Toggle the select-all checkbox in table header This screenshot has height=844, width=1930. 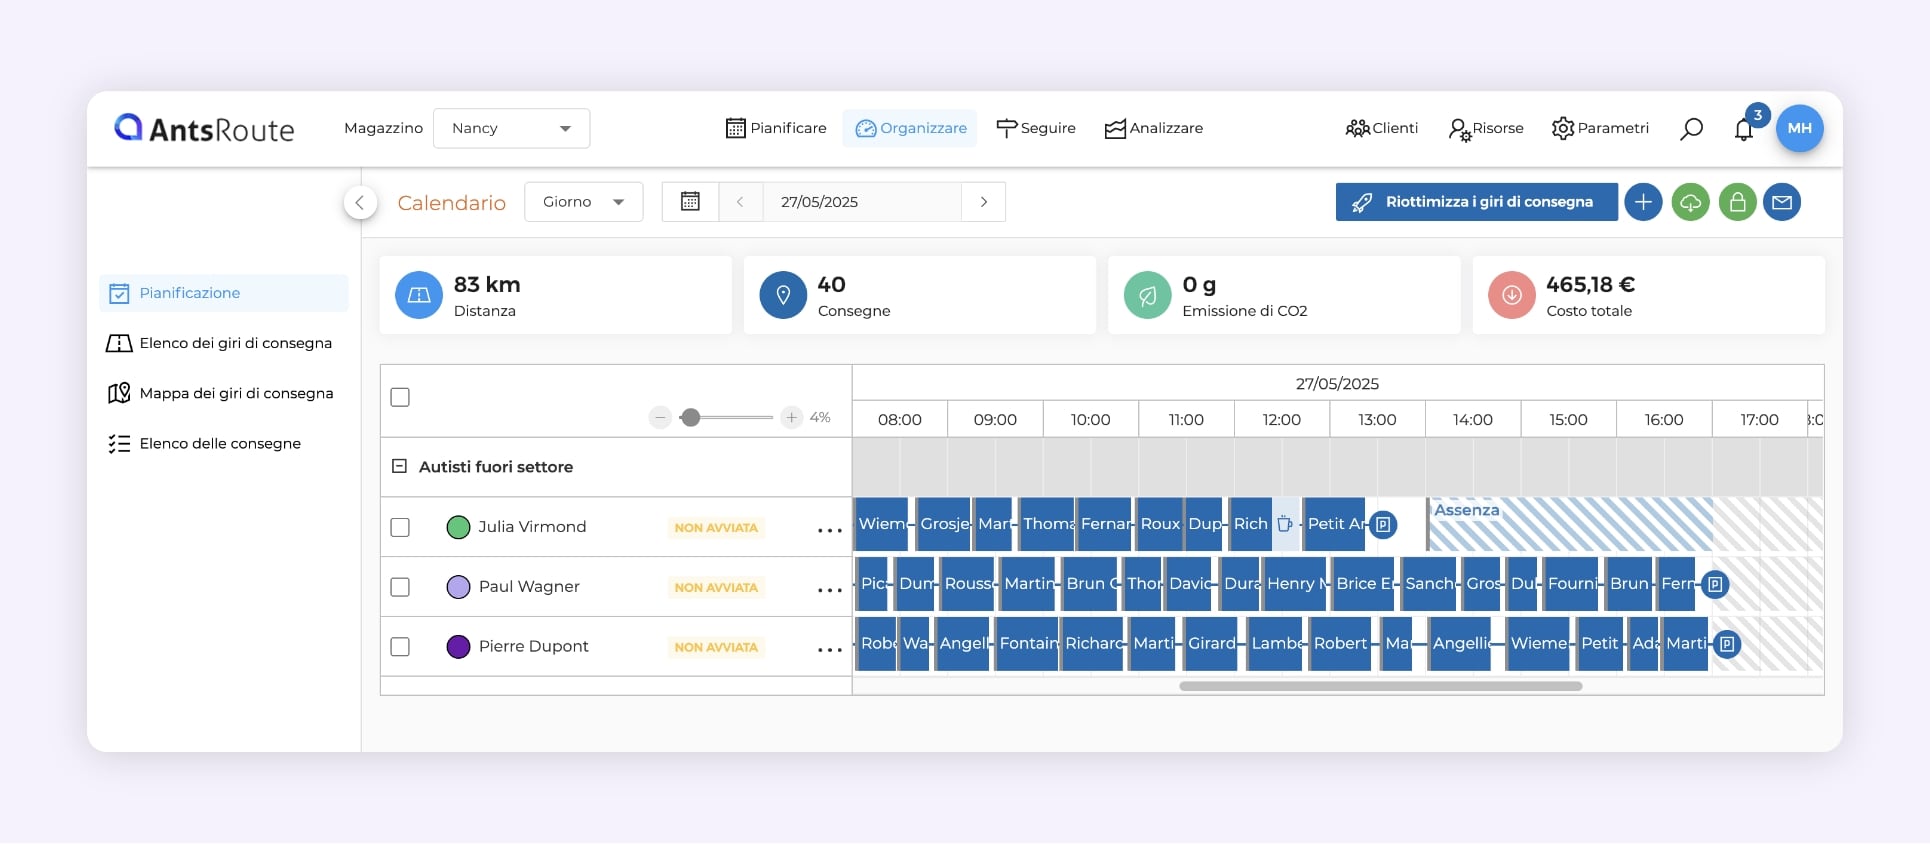[x=400, y=397]
